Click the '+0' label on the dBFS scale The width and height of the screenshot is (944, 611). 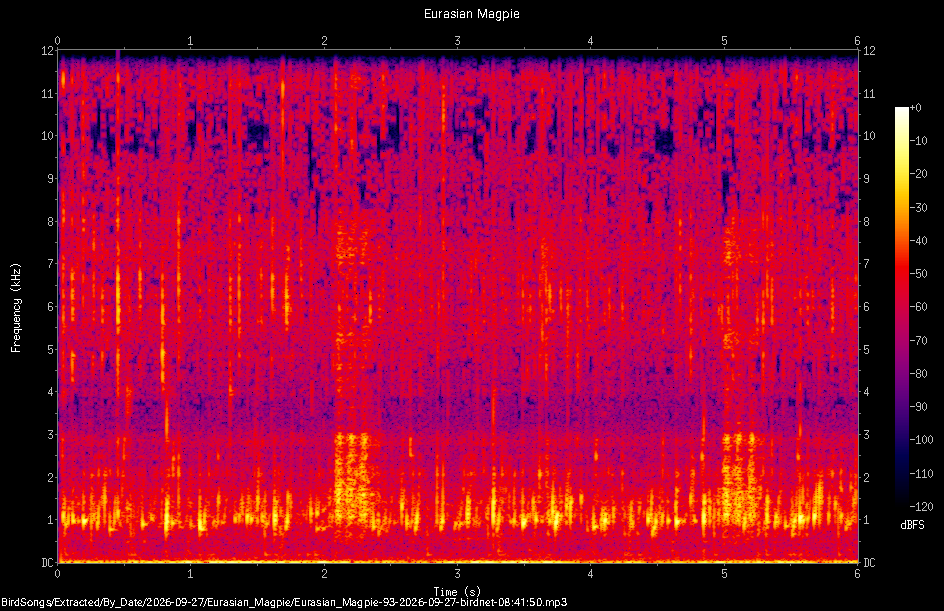(x=915, y=108)
